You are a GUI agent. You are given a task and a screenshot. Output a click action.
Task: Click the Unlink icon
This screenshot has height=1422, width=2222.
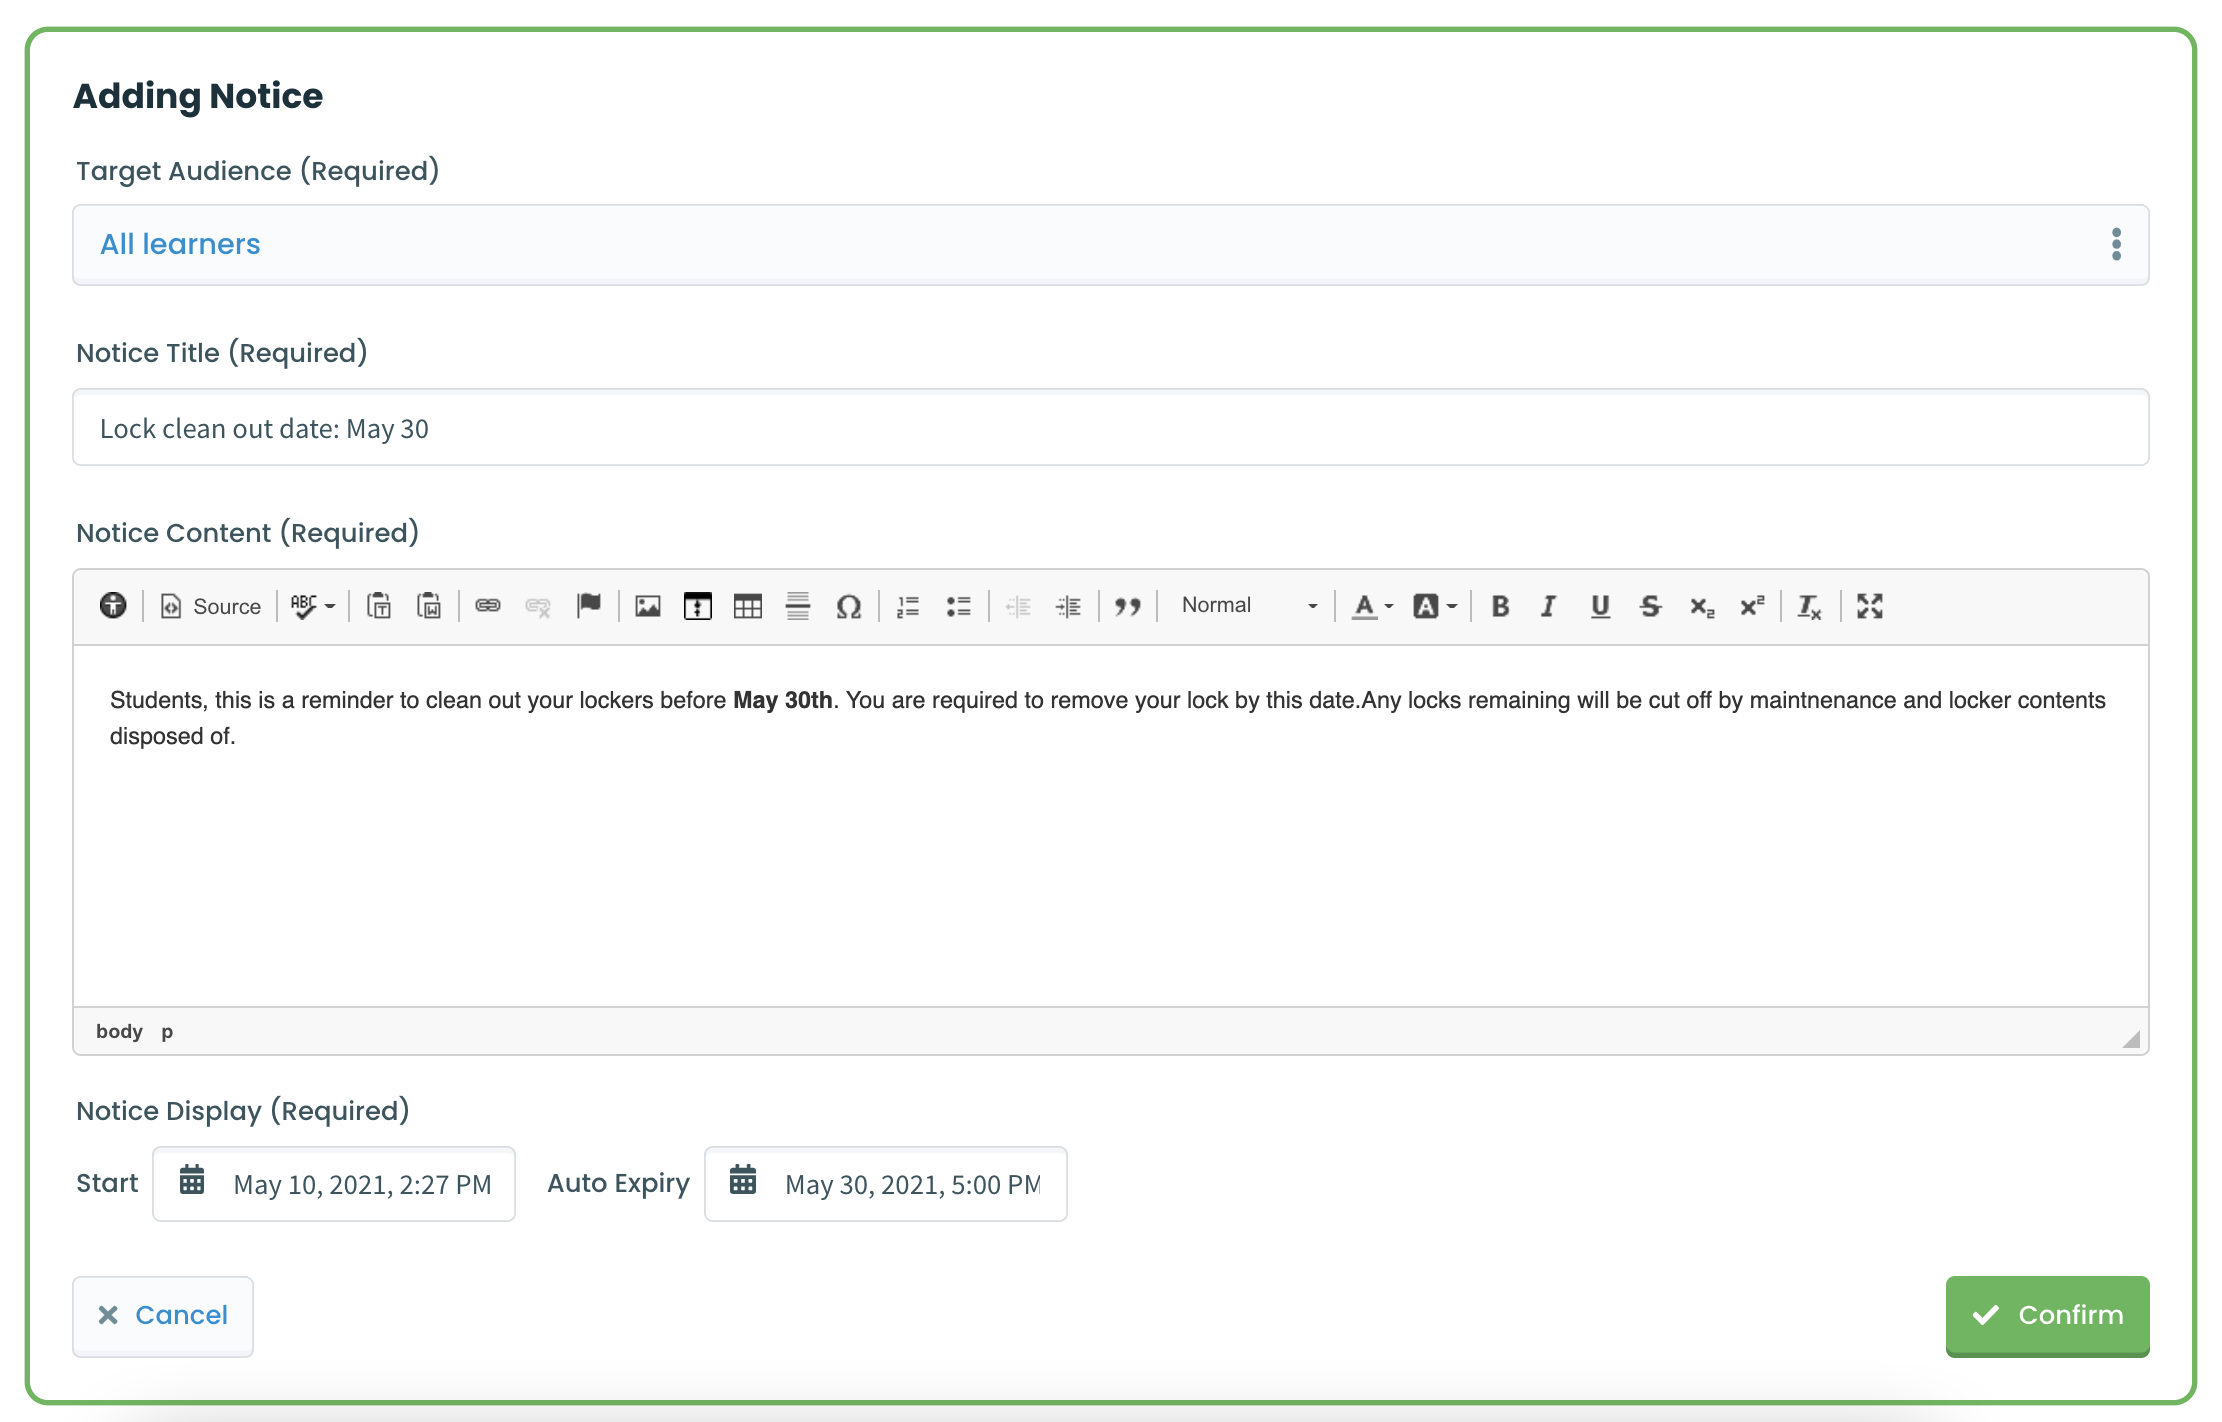tap(538, 606)
